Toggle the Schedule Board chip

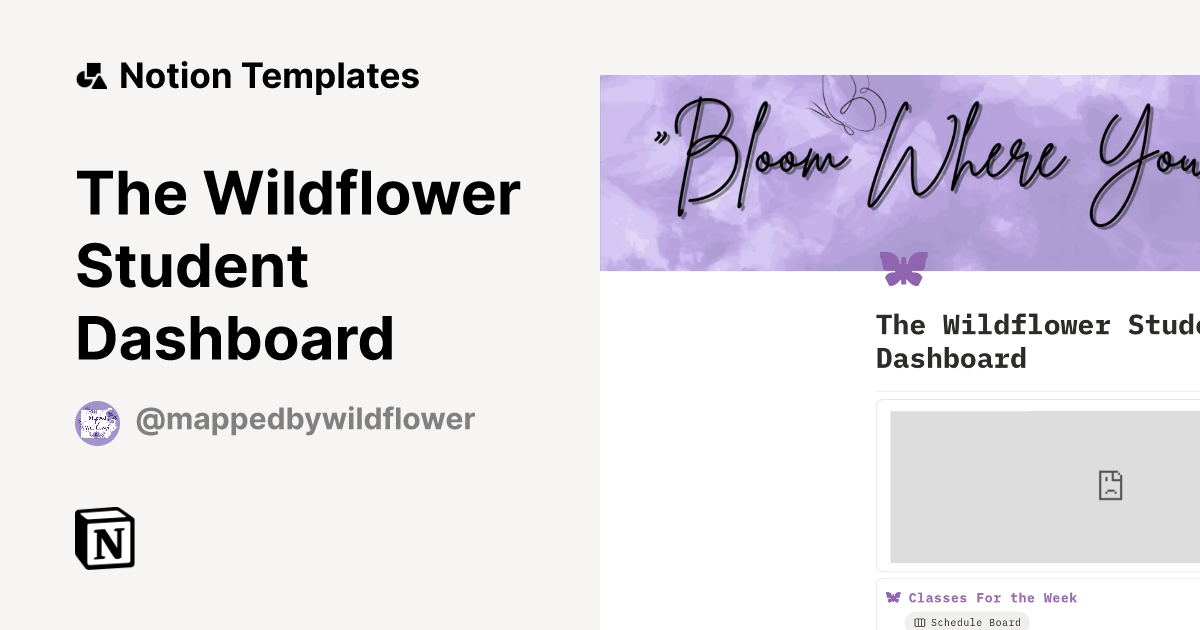coord(967,622)
